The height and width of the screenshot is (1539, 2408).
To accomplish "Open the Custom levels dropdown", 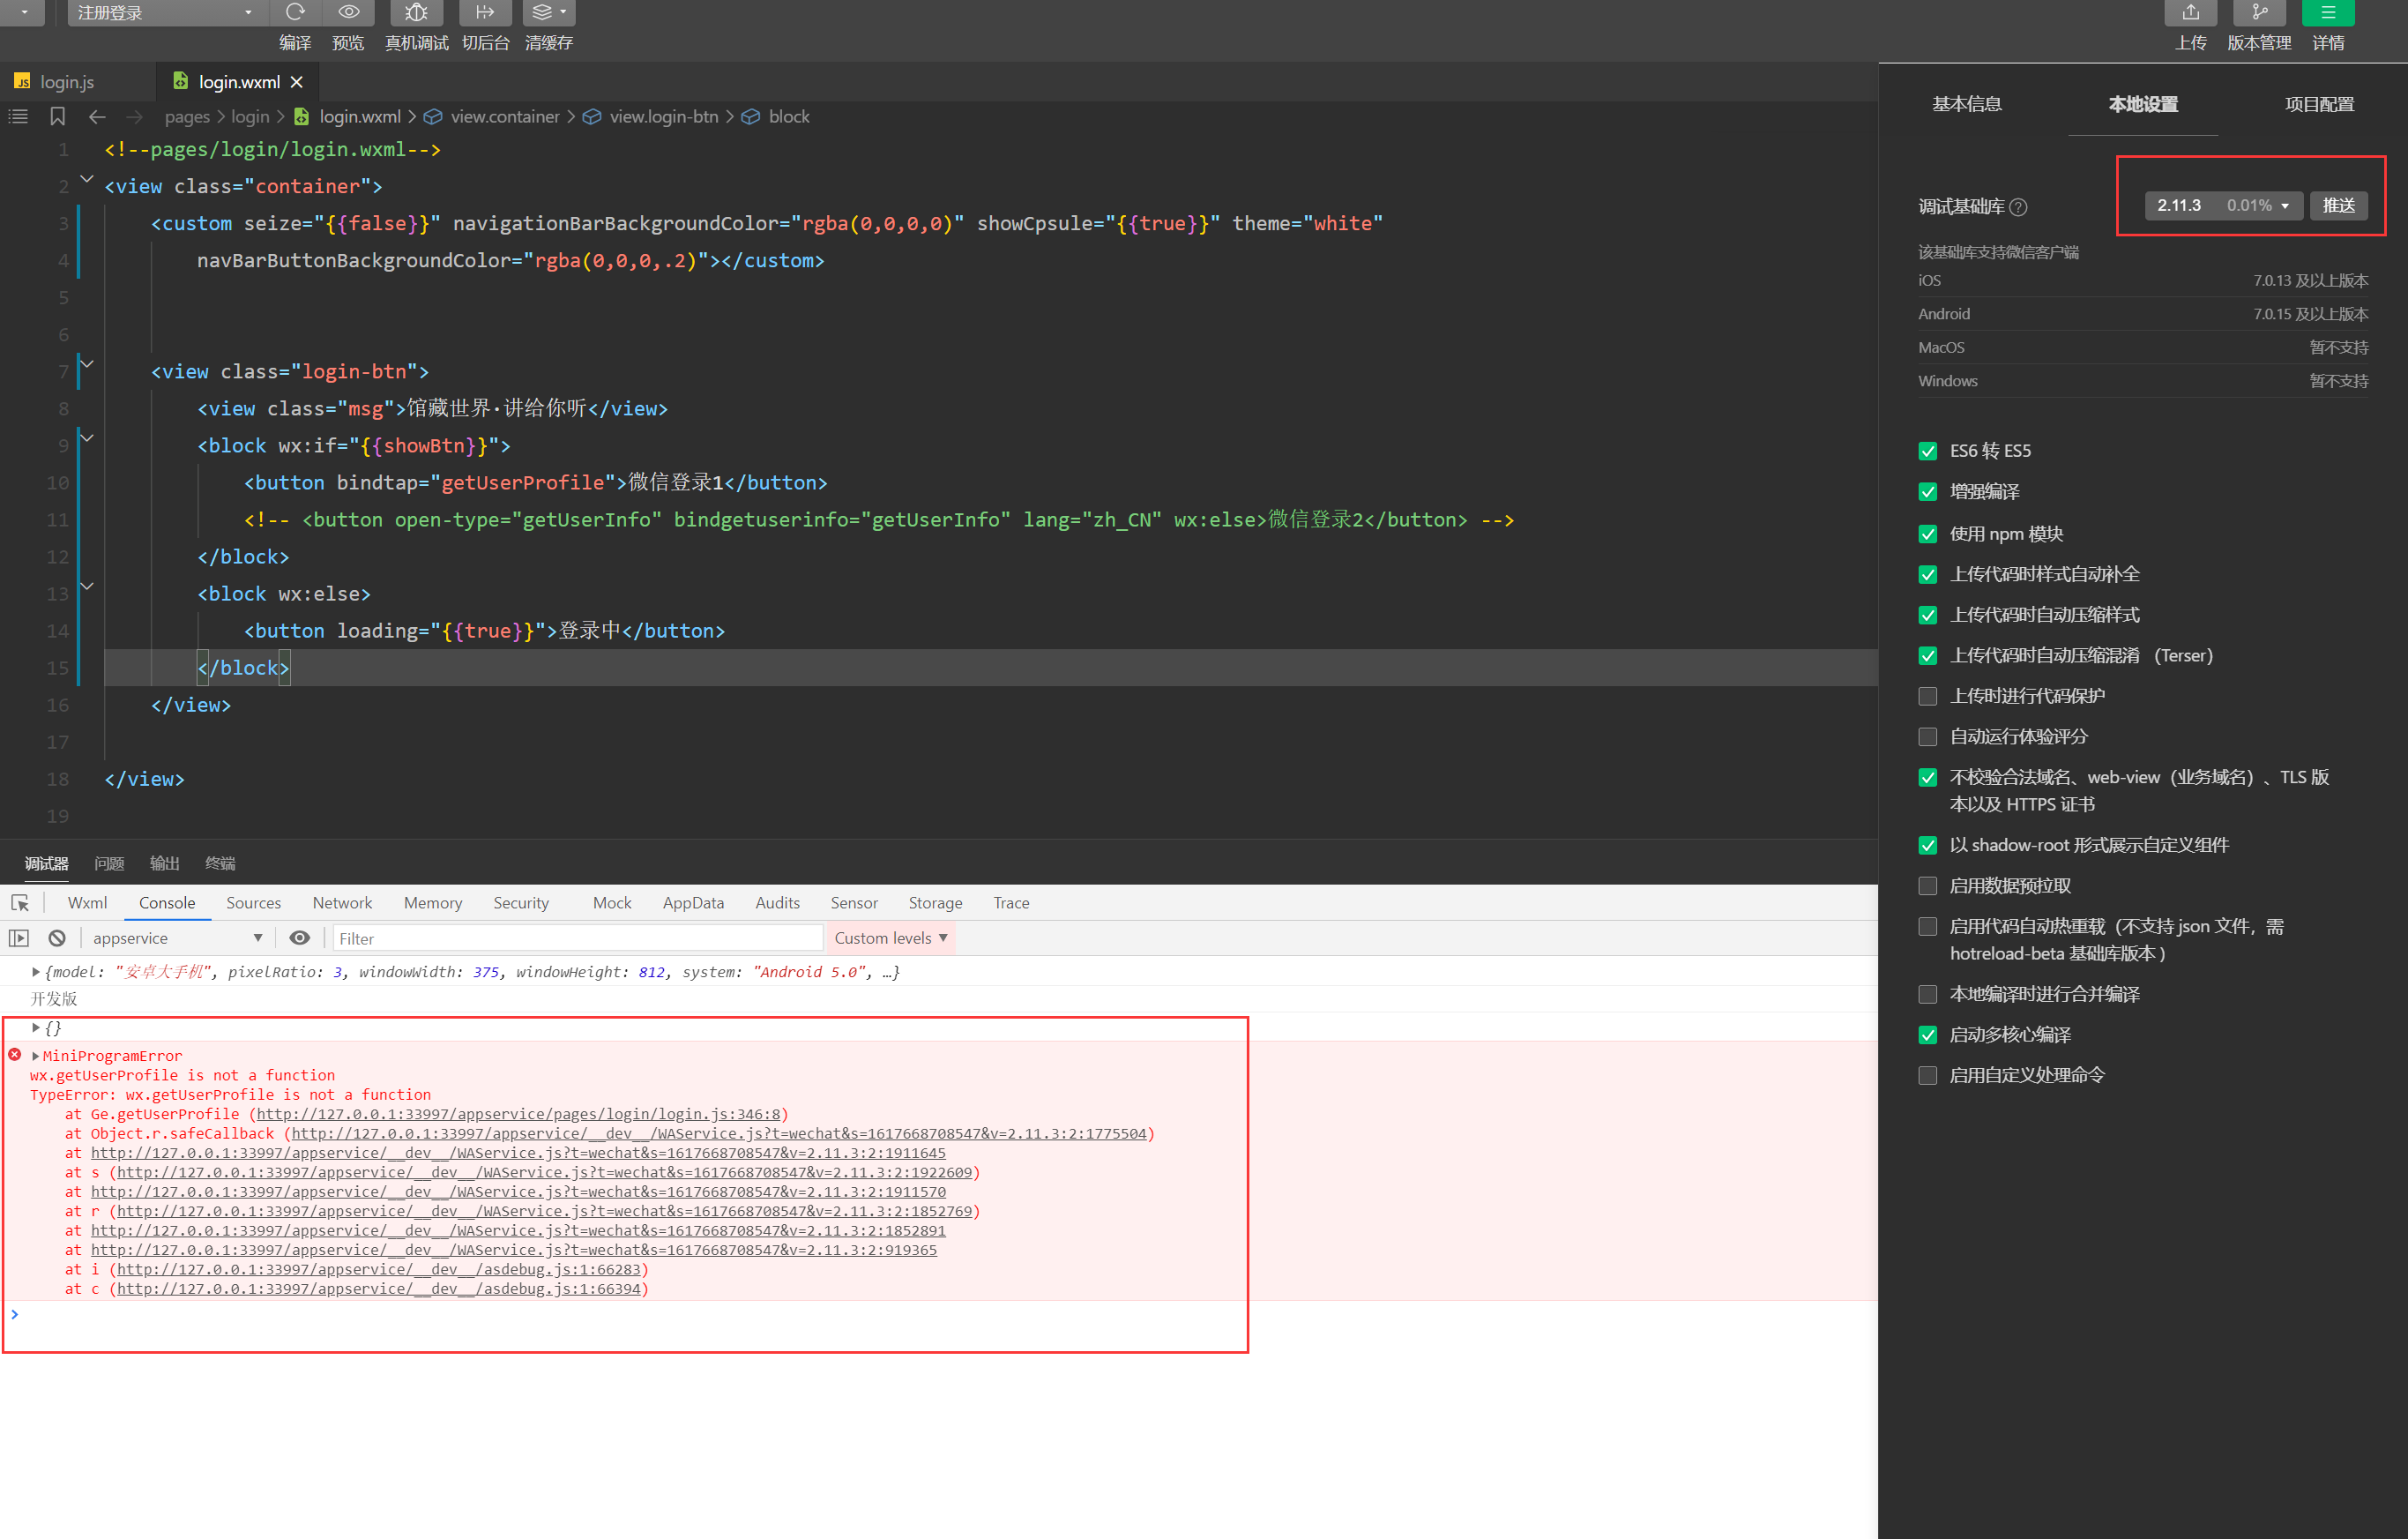I will pos(890,938).
